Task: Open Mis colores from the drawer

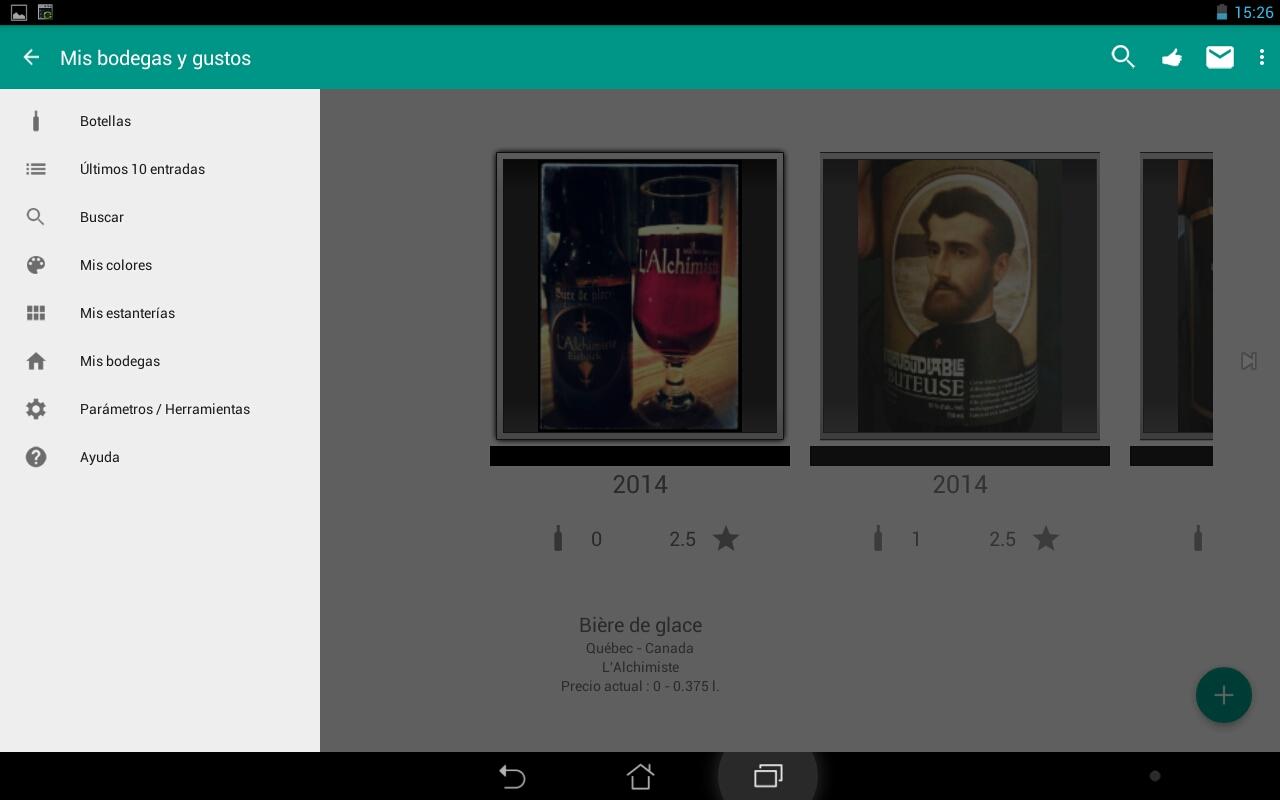Action: [160, 265]
